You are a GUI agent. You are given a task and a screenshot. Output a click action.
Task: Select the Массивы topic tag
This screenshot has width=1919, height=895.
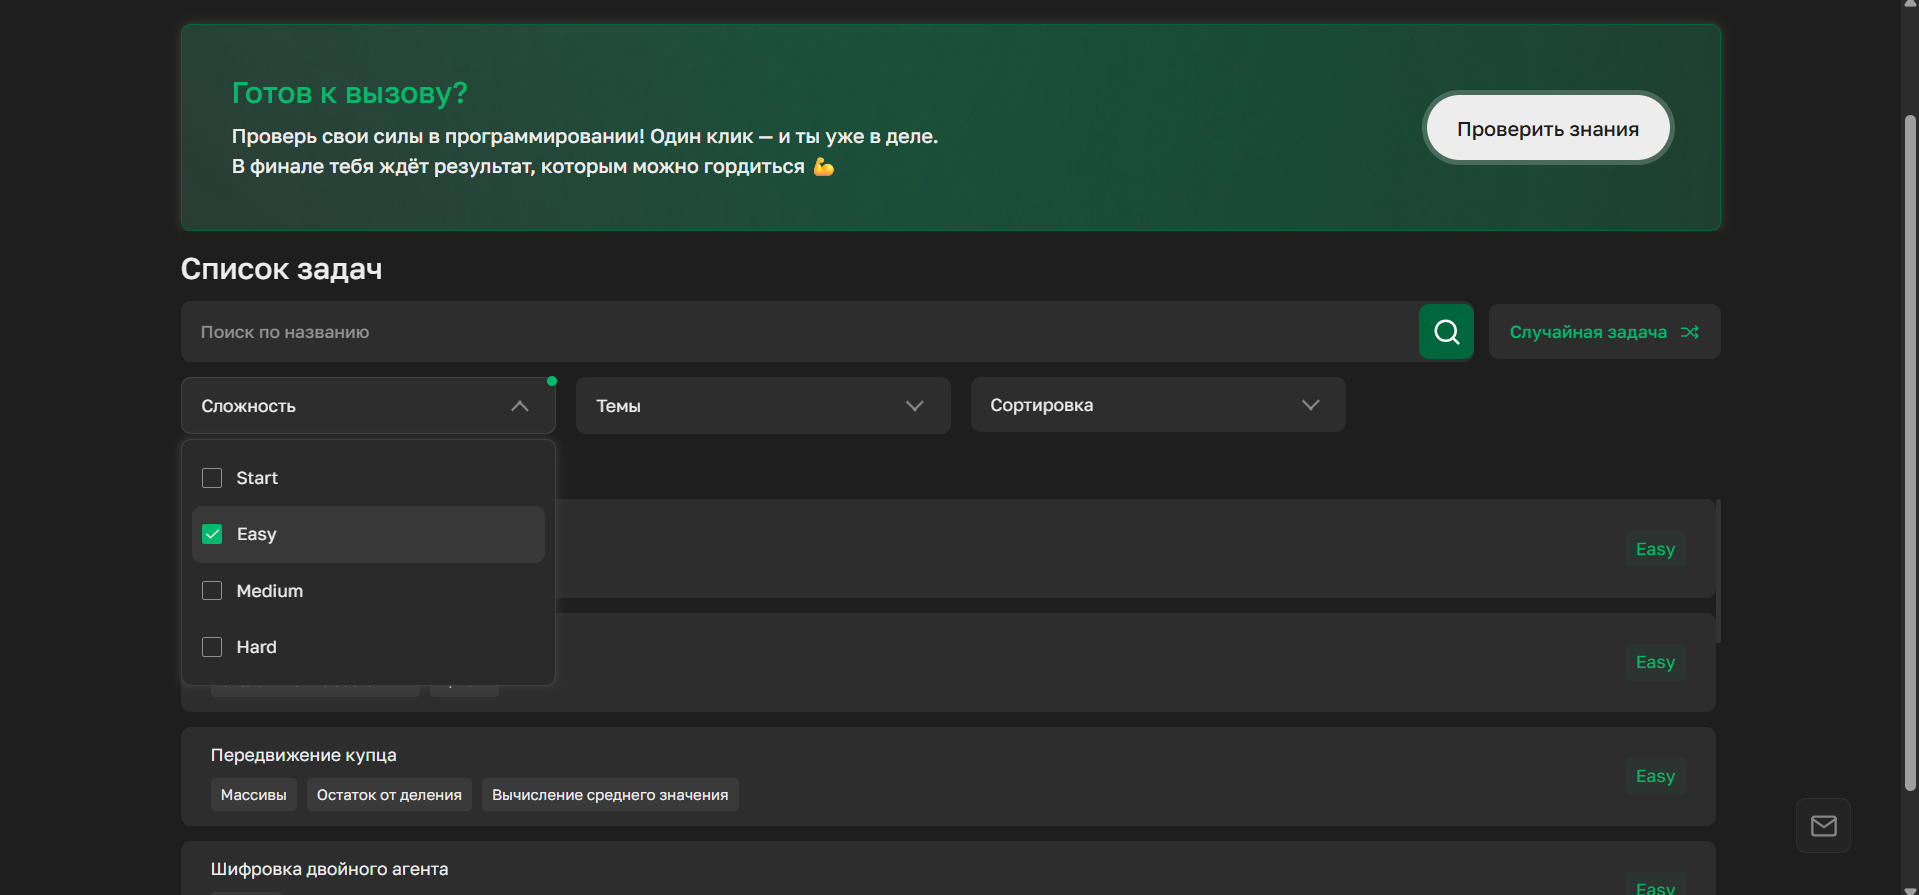click(x=253, y=795)
